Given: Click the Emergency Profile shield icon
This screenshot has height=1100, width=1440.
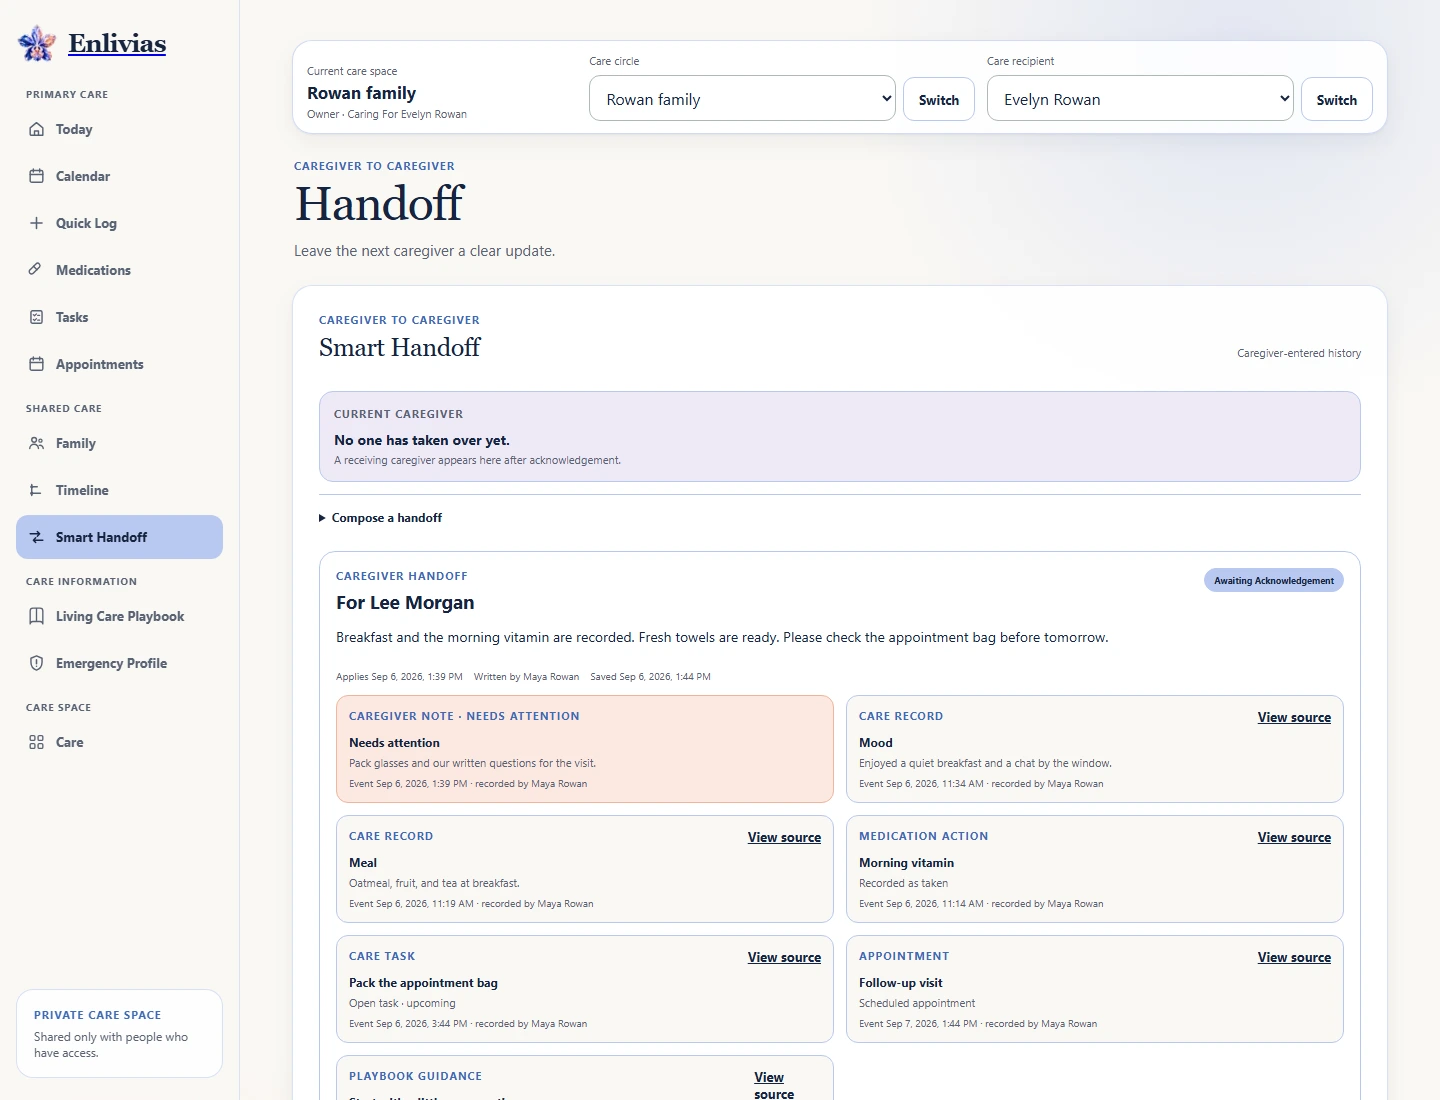Looking at the screenshot, I should 36,663.
